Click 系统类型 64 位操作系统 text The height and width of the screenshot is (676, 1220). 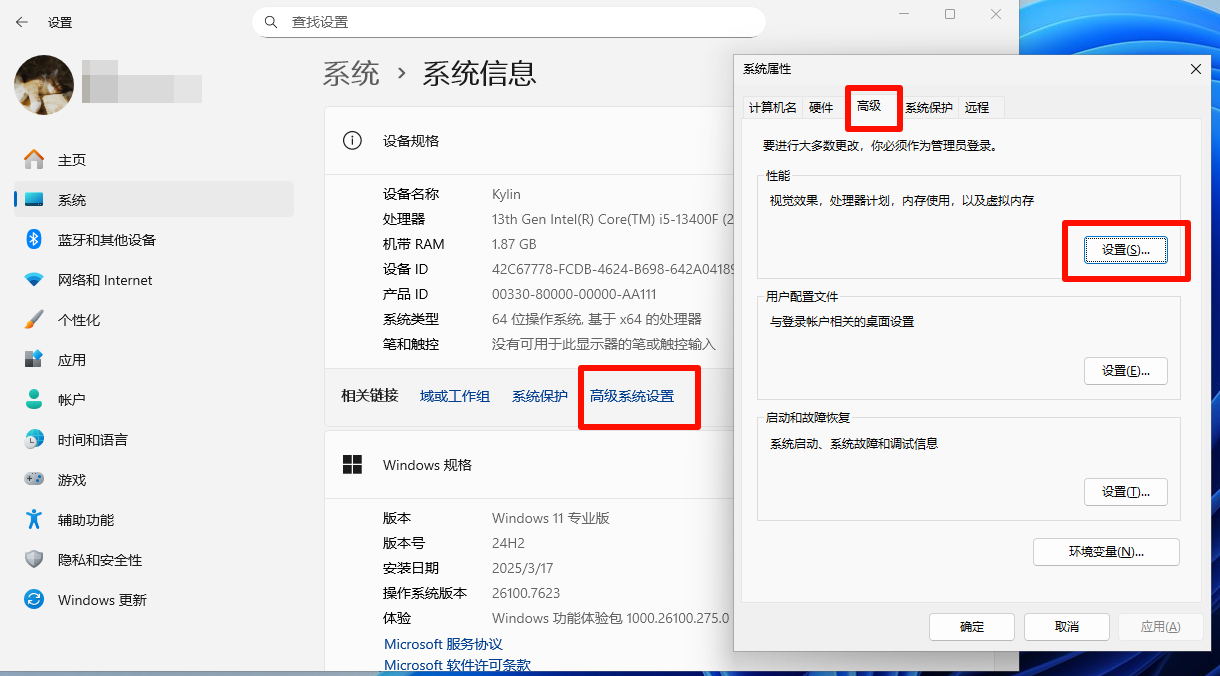597,319
